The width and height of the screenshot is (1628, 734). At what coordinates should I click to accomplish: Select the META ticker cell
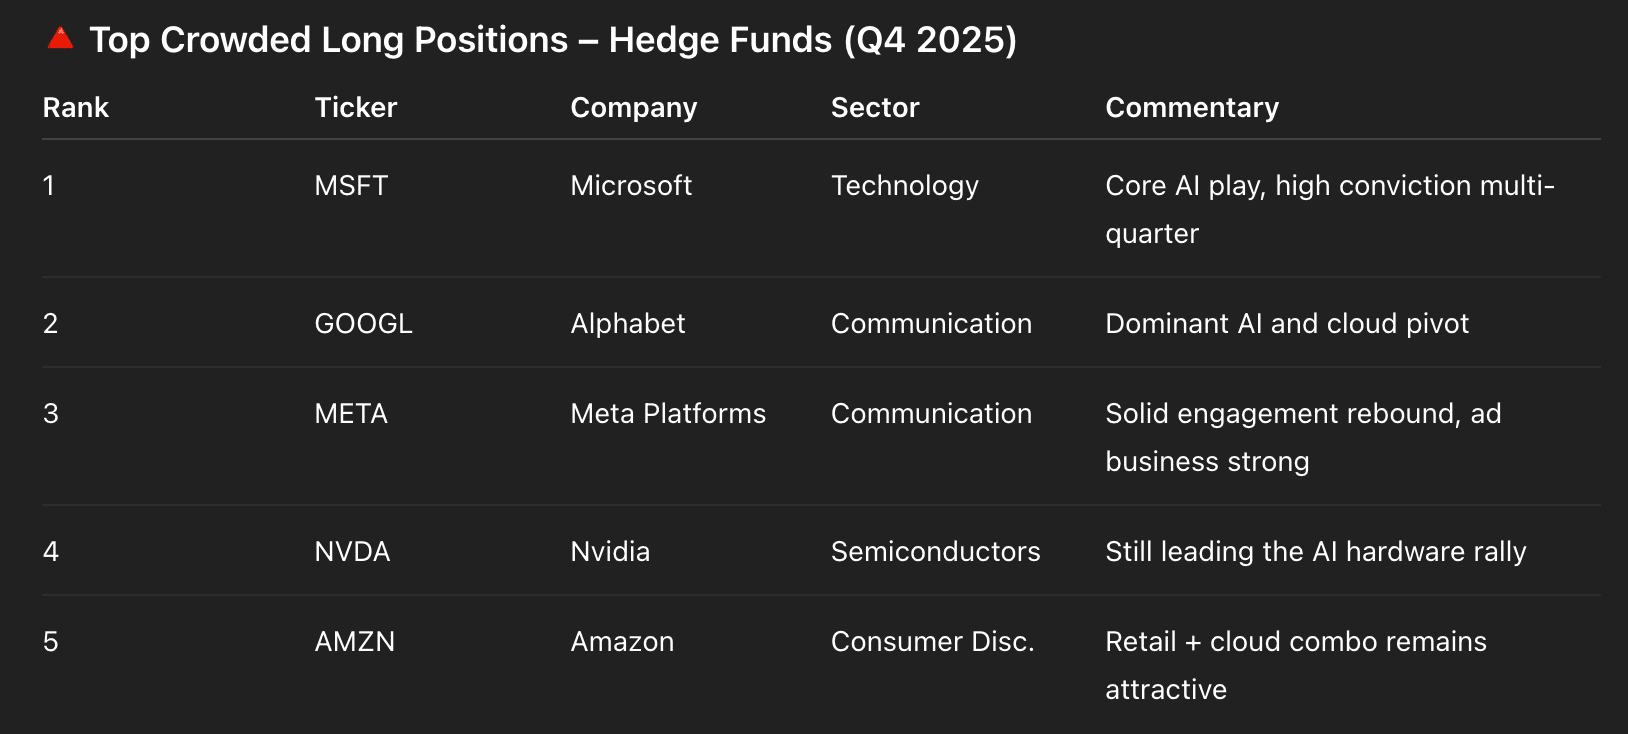[x=351, y=413]
